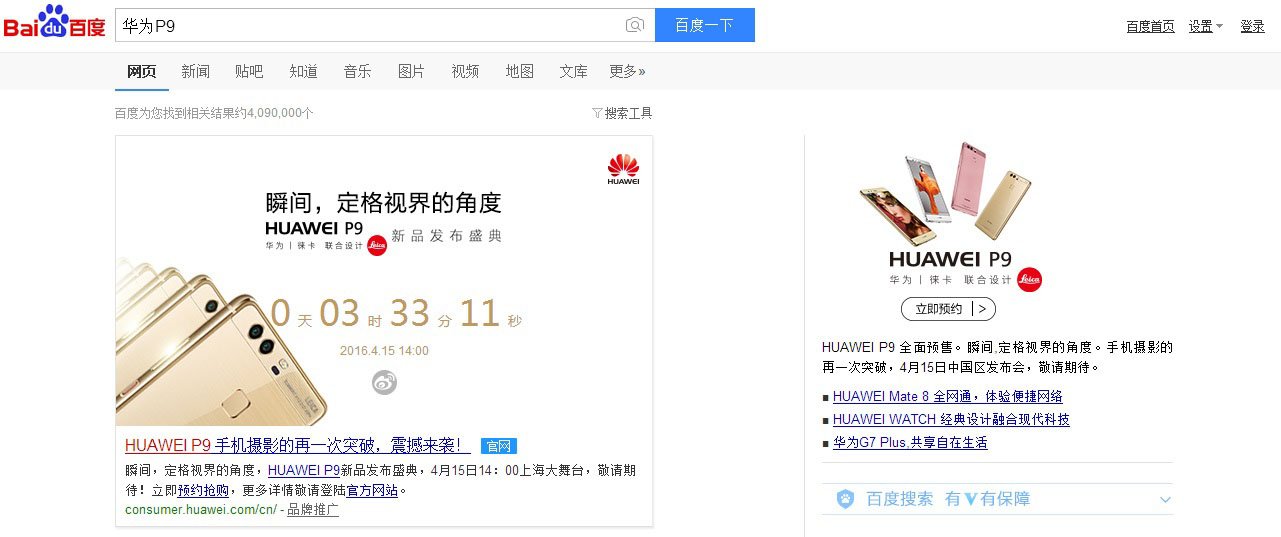Open the 文库 tab

point(573,71)
